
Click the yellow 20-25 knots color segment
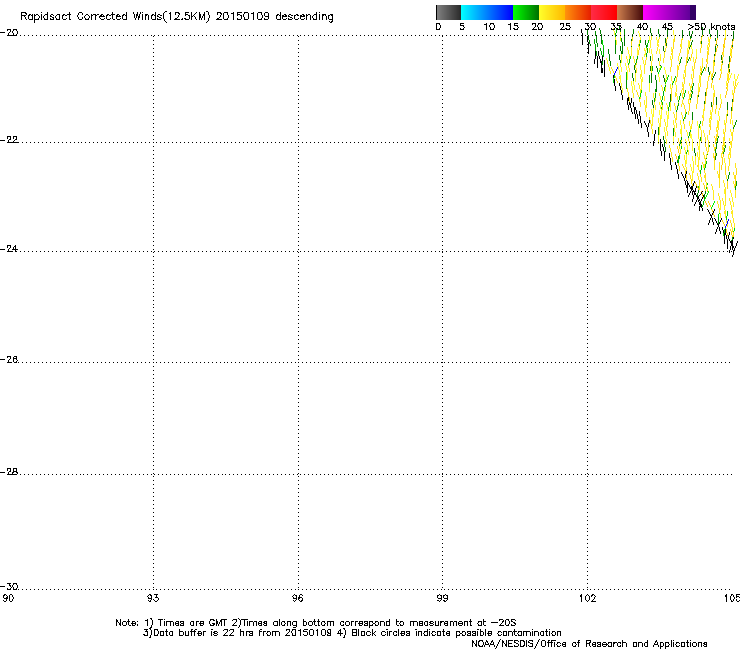click(552, 12)
